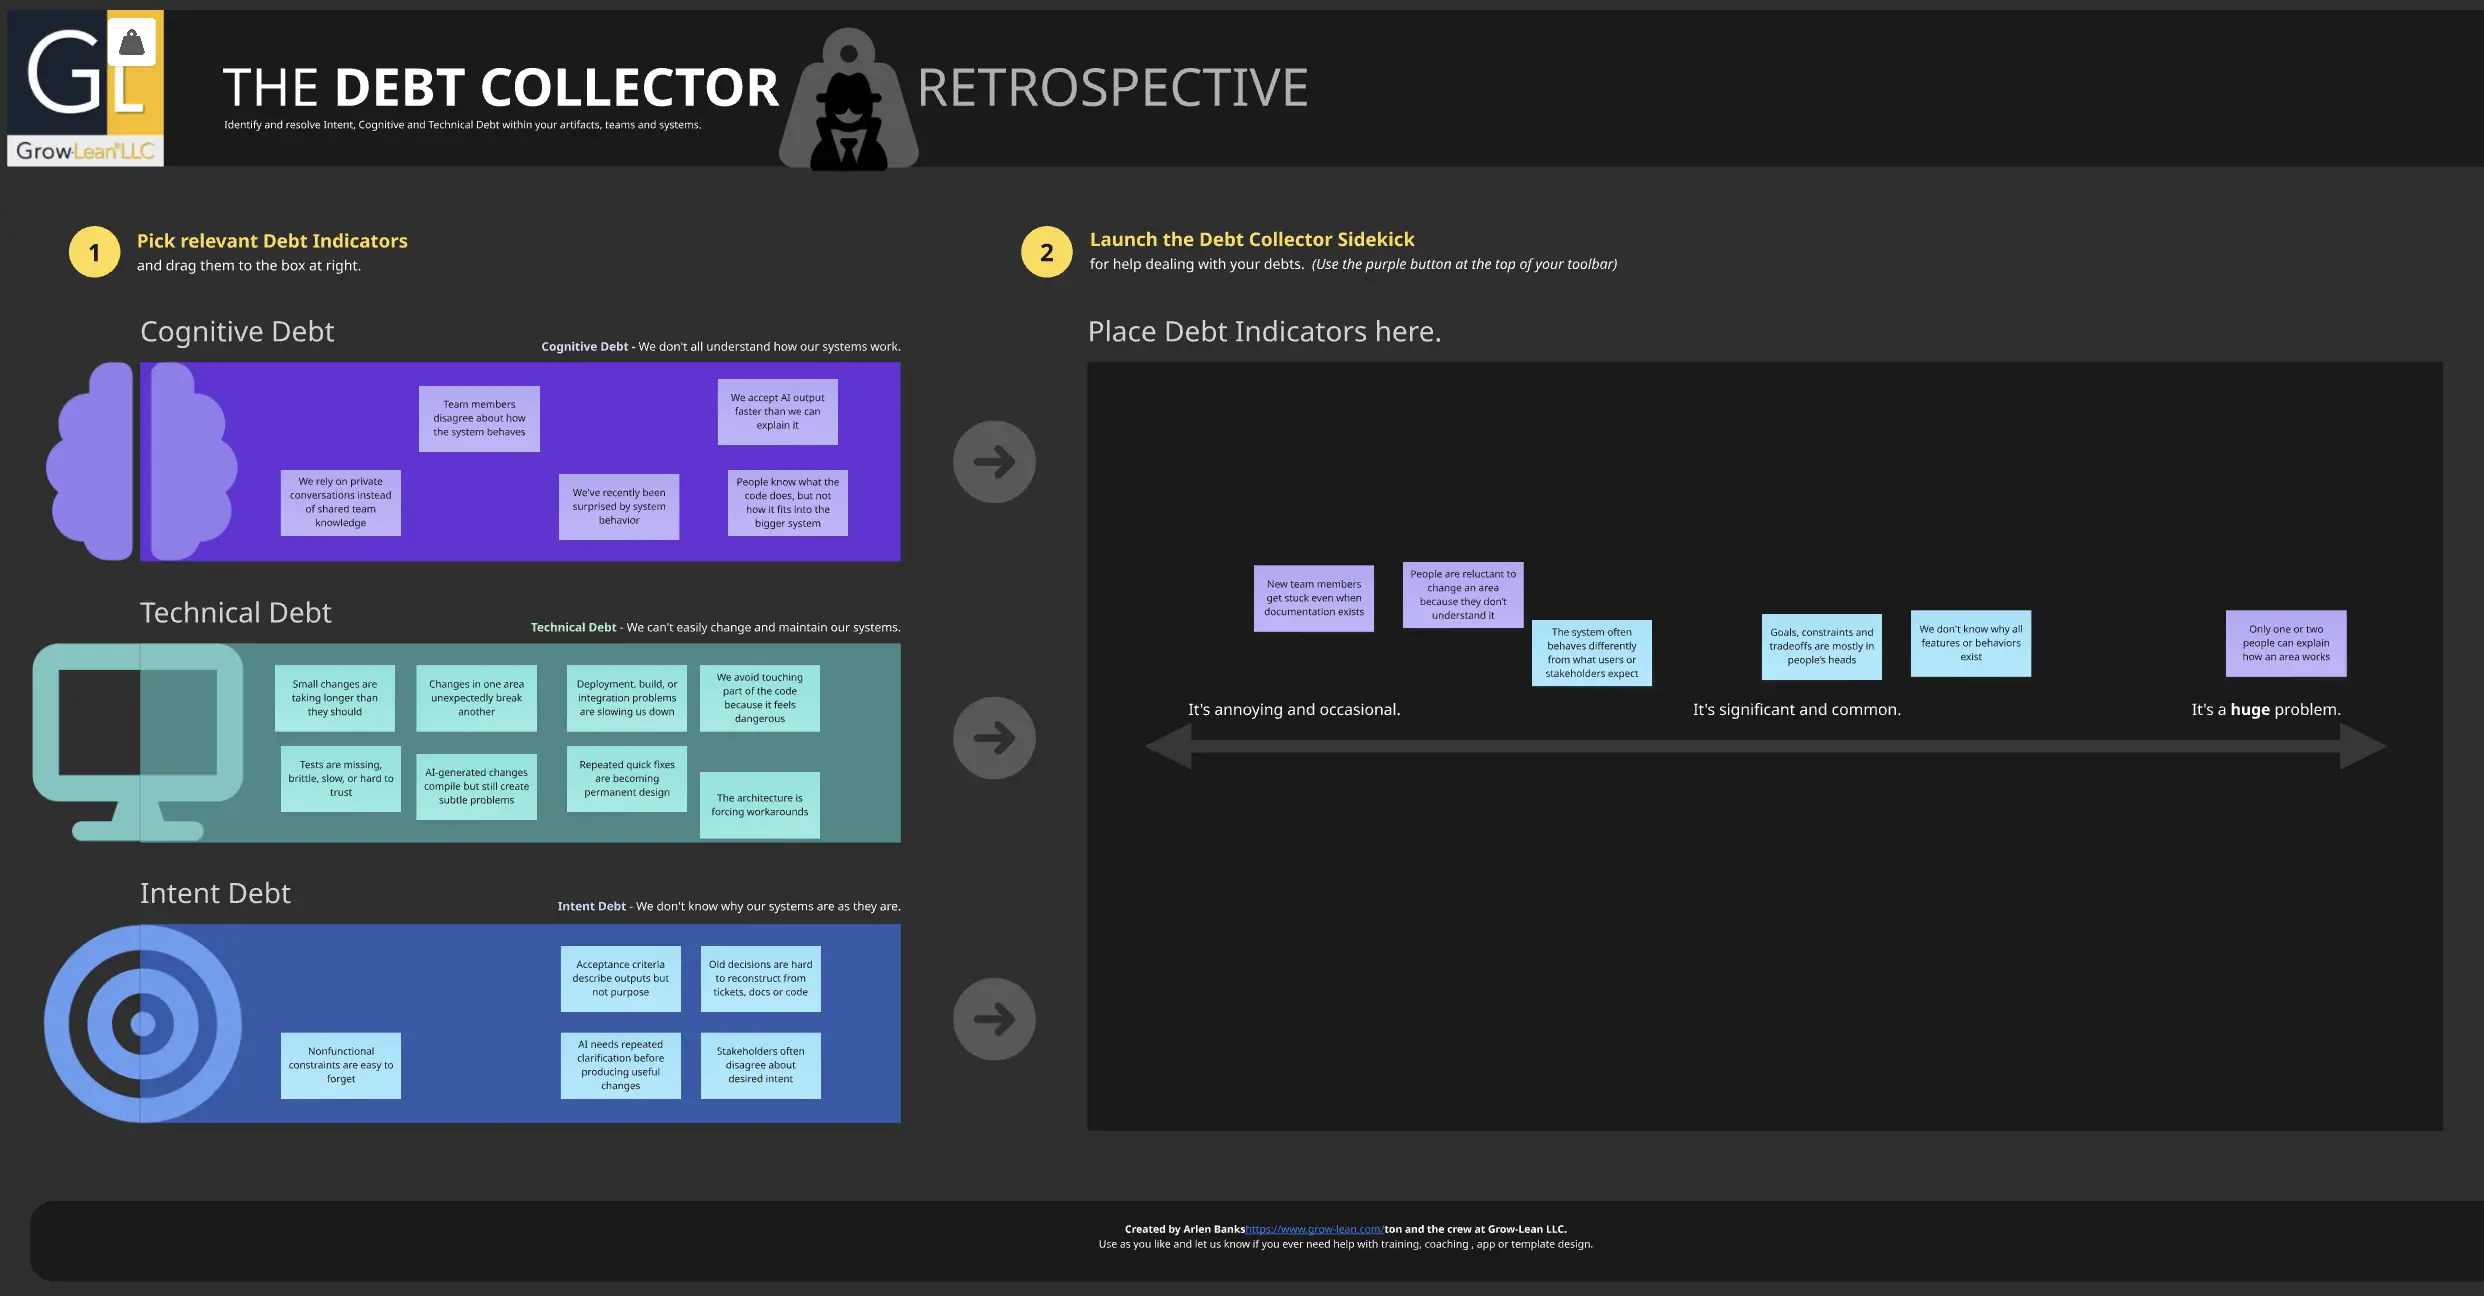Select 'Small changes are taking longer' sticky note
This screenshot has height=1296, width=2484.
(335, 698)
